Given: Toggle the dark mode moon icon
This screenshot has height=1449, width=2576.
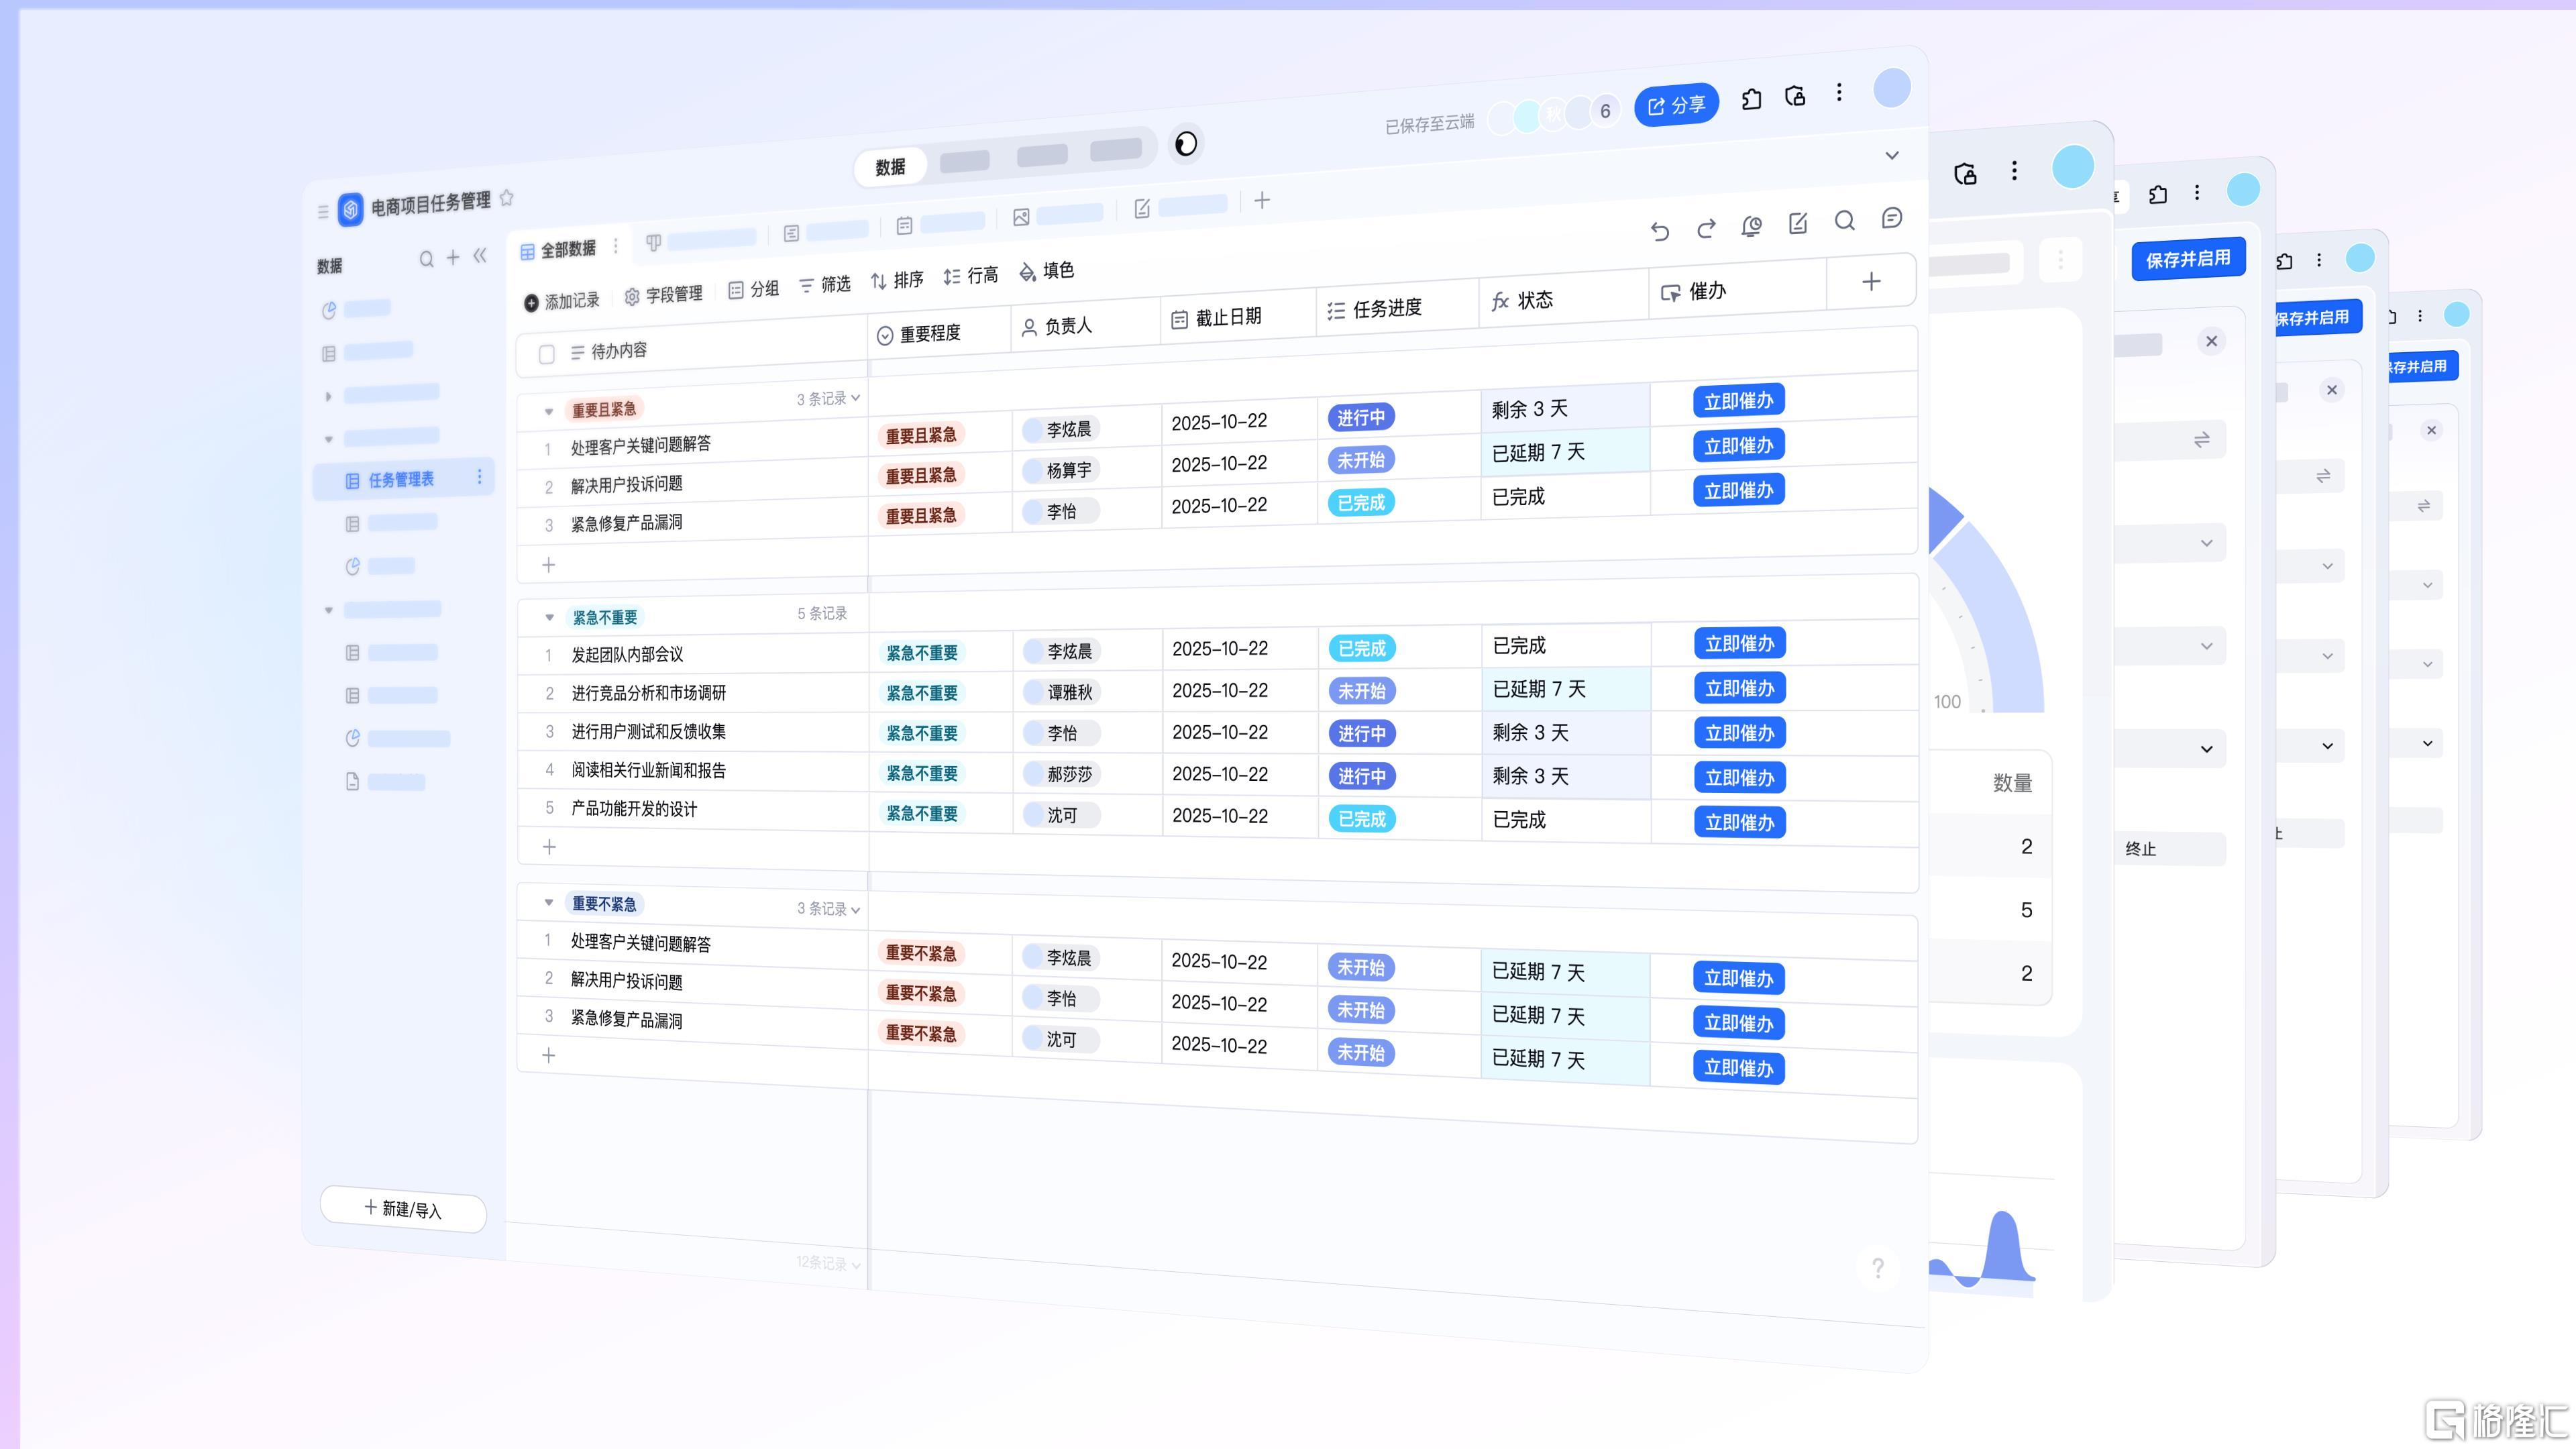Looking at the screenshot, I should (x=1186, y=144).
